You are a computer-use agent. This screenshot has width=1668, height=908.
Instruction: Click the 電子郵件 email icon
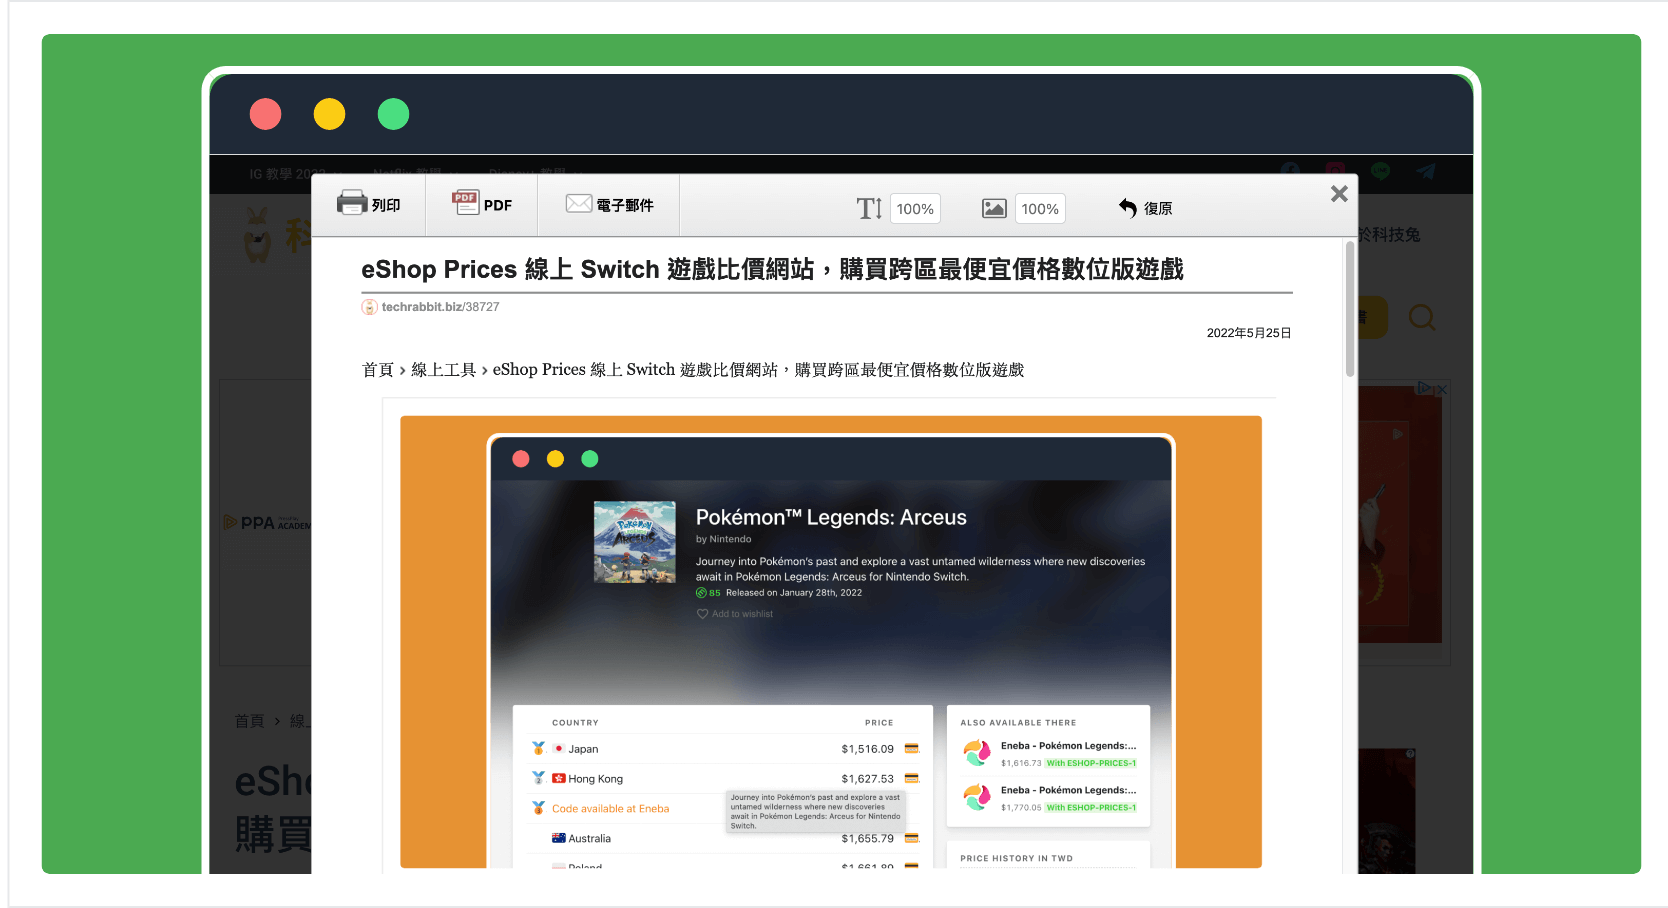click(578, 203)
